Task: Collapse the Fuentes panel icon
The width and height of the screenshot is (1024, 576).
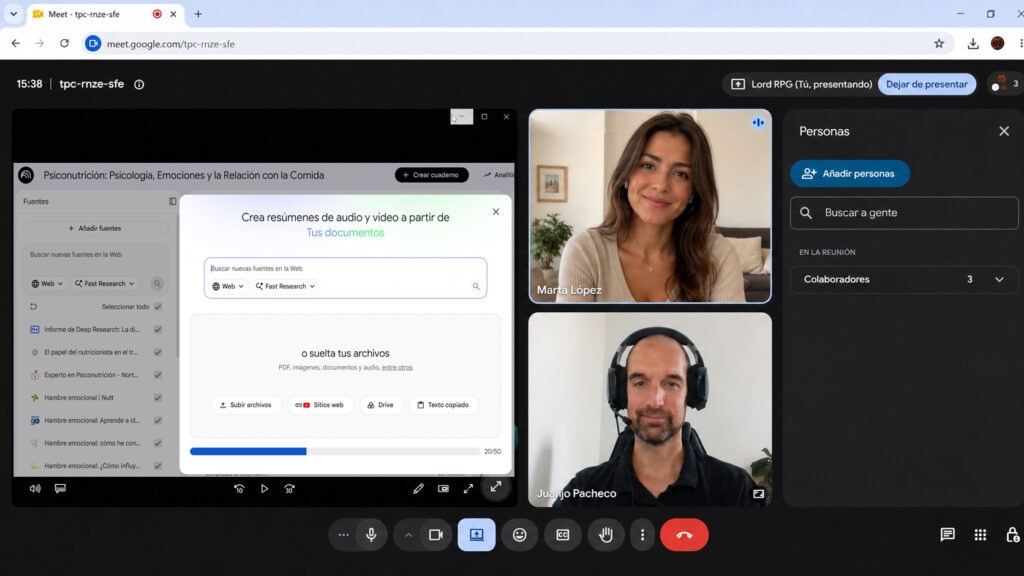Action: pyautogui.click(x=172, y=202)
